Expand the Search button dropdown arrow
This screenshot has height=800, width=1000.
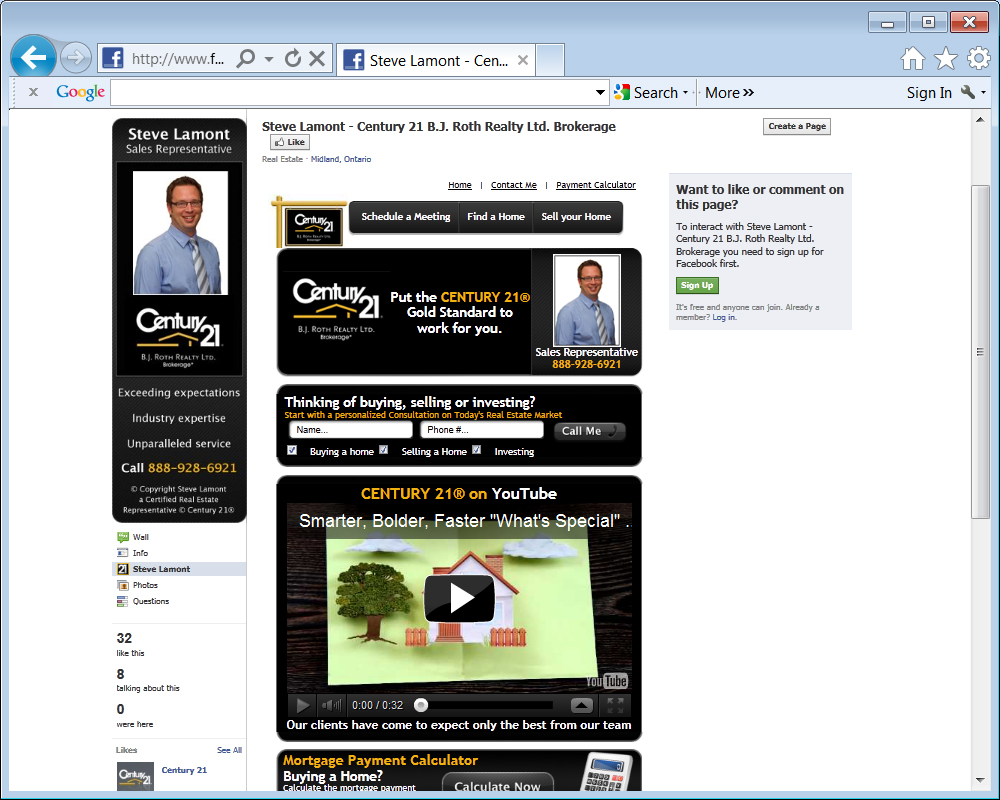click(x=686, y=93)
